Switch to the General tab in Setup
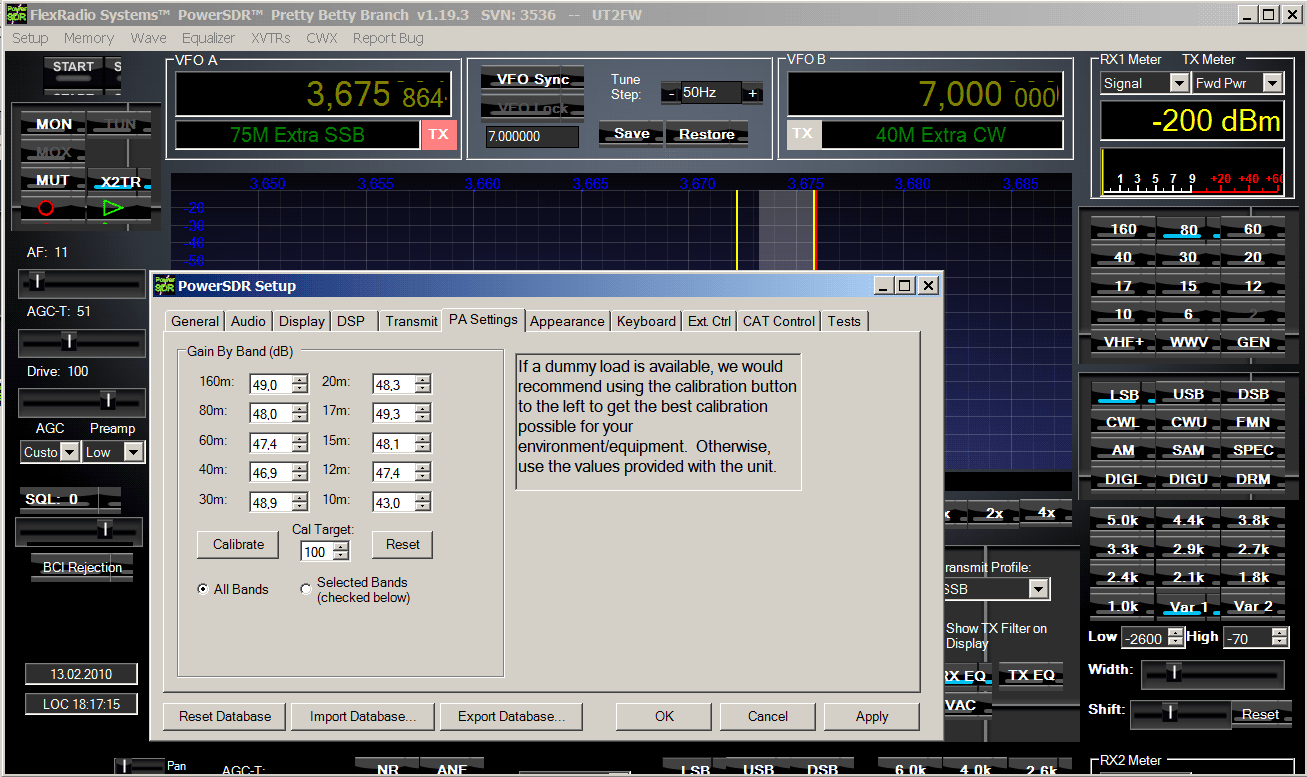The image size is (1307, 777). (195, 321)
